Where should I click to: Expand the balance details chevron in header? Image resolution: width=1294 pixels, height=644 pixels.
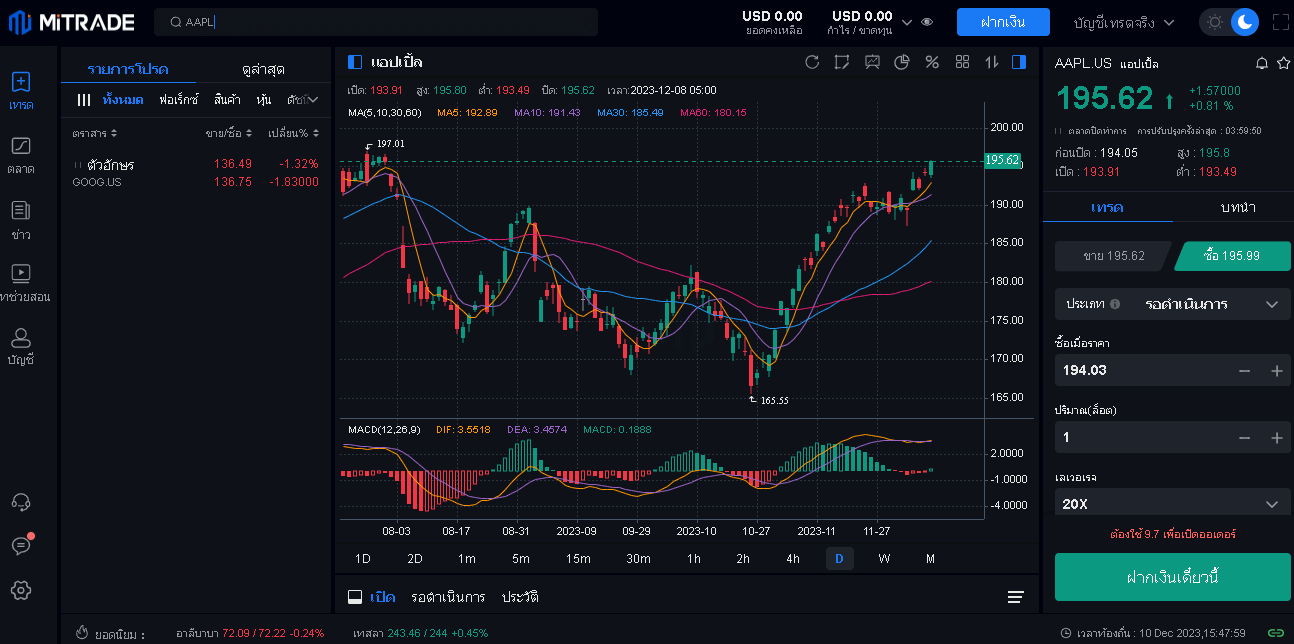pos(907,22)
